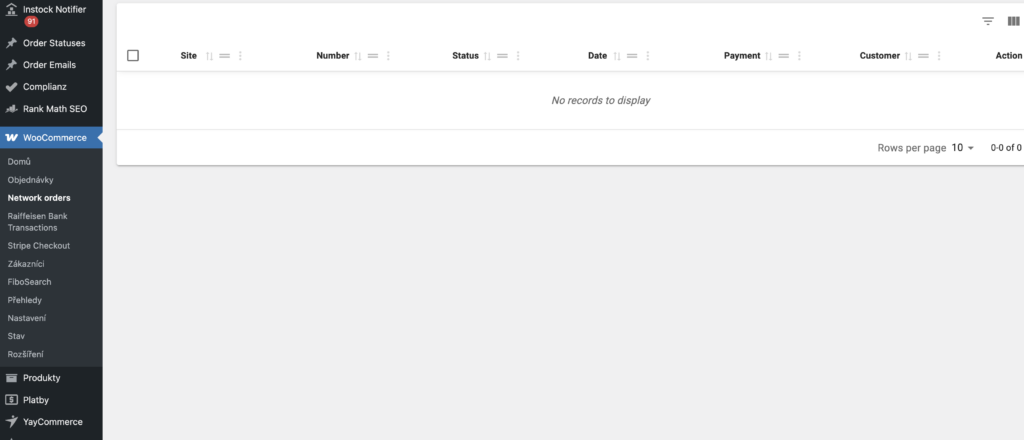This screenshot has width=1024, height=440.
Task: Open the Date column three-dot menu
Action: click(x=648, y=56)
